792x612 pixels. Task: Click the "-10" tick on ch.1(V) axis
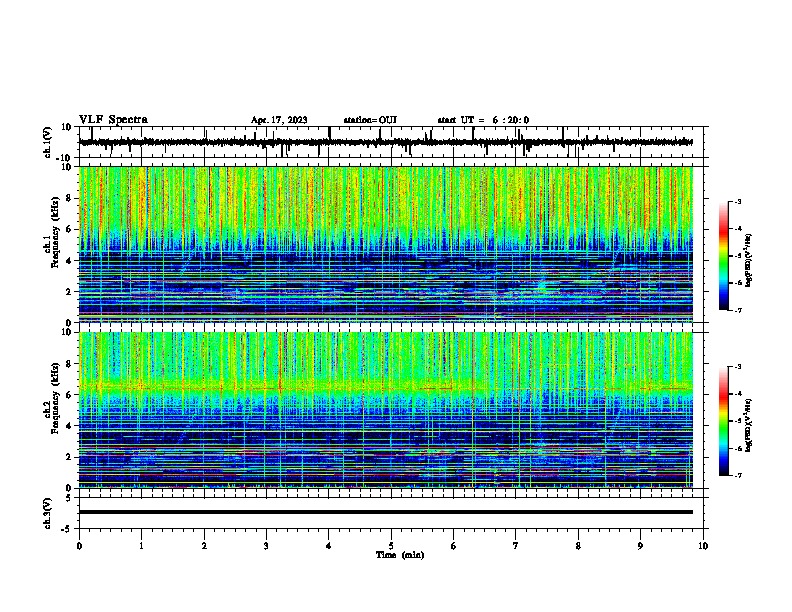65,158
